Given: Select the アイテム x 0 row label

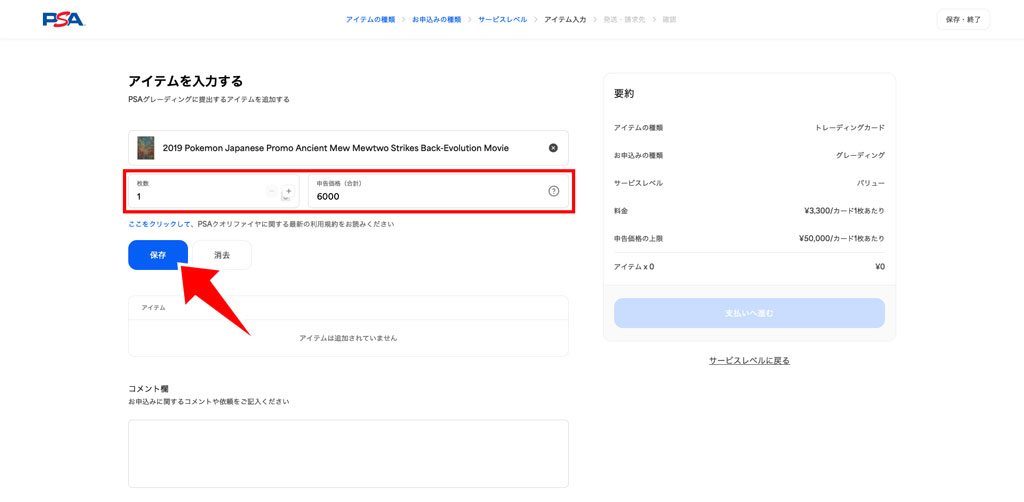Looking at the screenshot, I should (634, 266).
